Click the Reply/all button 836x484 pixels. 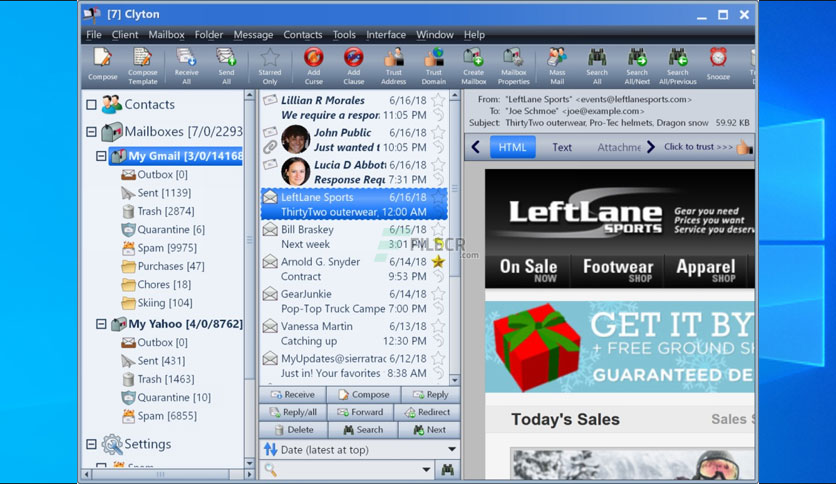(x=292, y=412)
